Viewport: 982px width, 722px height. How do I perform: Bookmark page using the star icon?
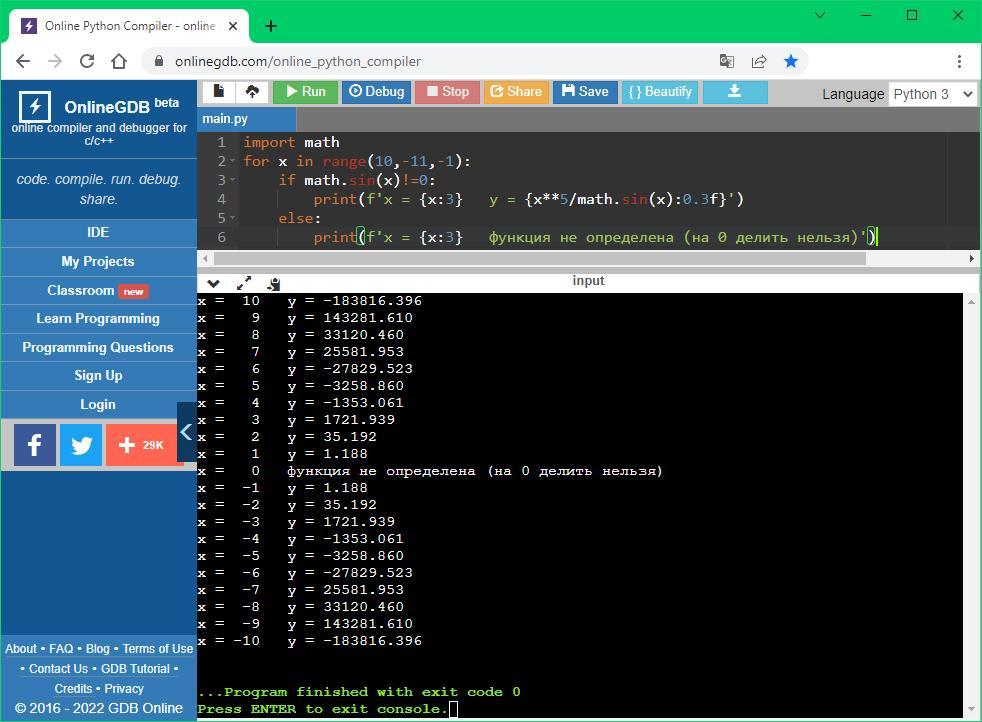pyautogui.click(x=791, y=61)
